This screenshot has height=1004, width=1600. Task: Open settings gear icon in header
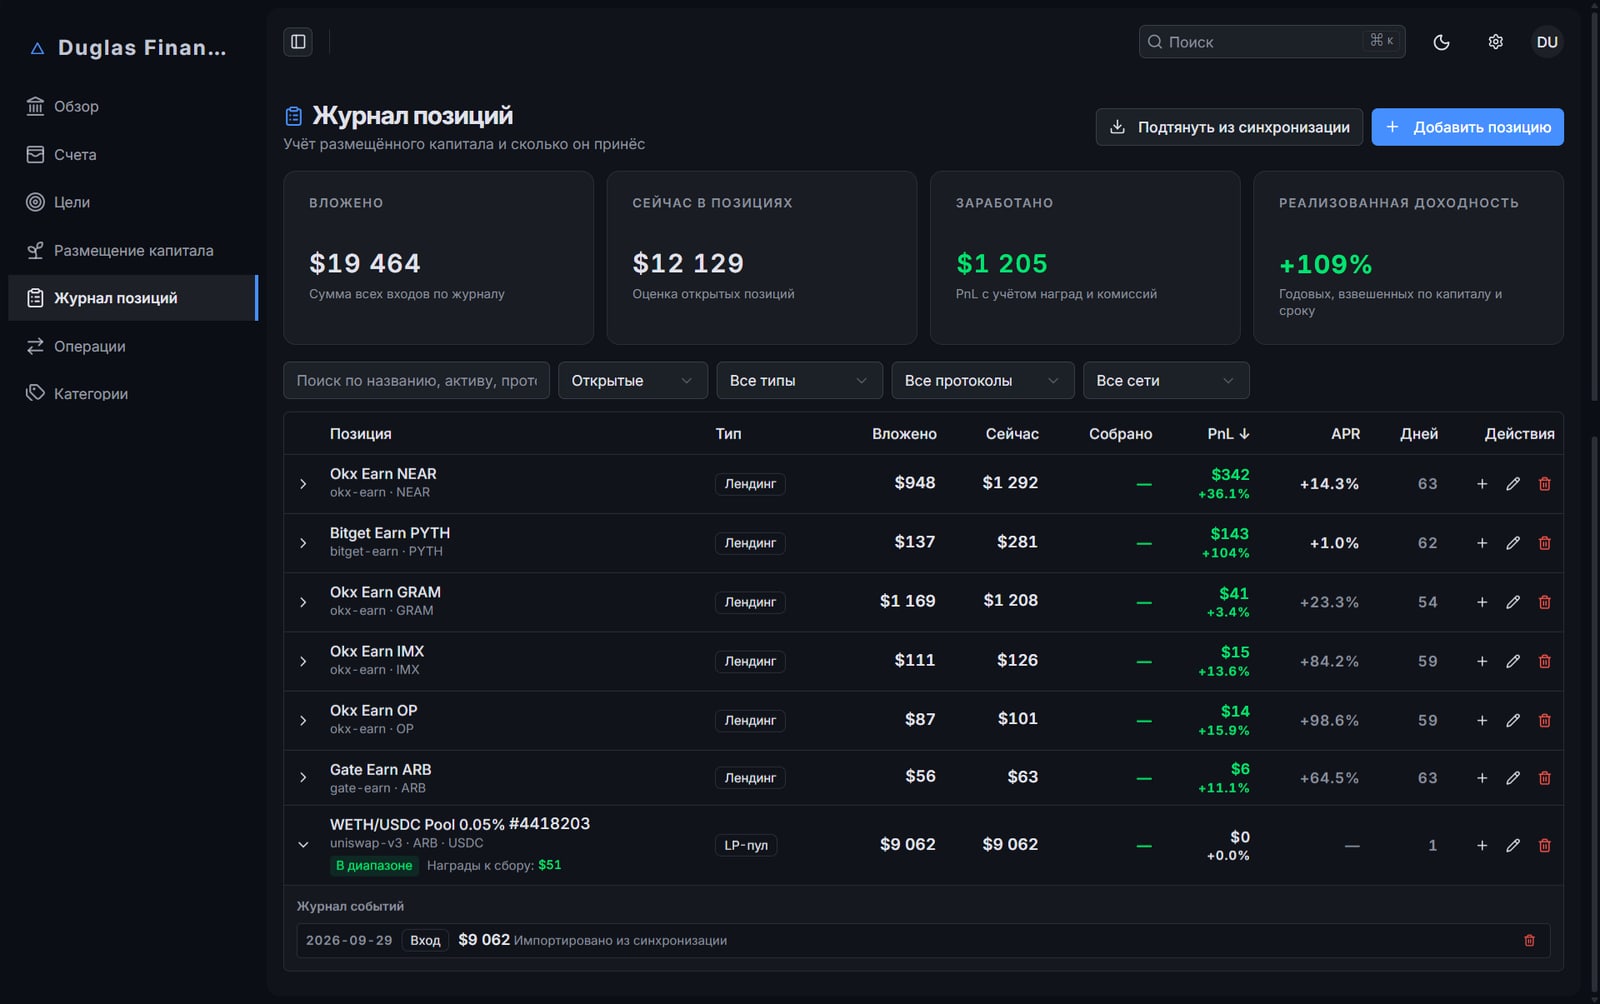[x=1495, y=42]
